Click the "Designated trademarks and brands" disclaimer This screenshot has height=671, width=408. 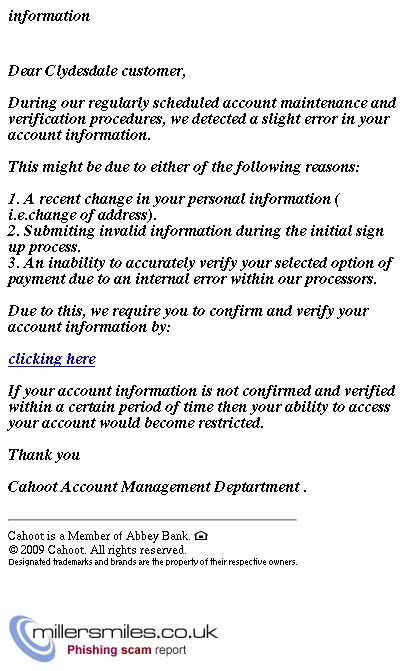(x=152, y=562)
